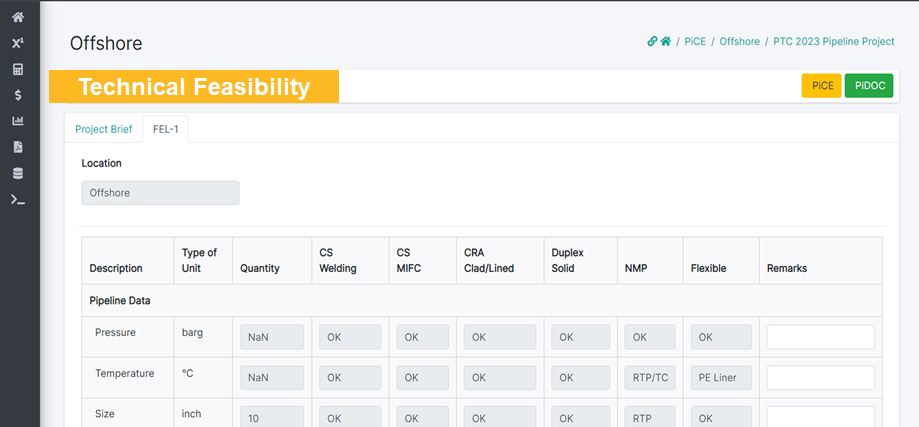Click the Temperature CRA Clad/Lined OK field
The height and width of the screenshot is (427, 919).
(500, 378)
